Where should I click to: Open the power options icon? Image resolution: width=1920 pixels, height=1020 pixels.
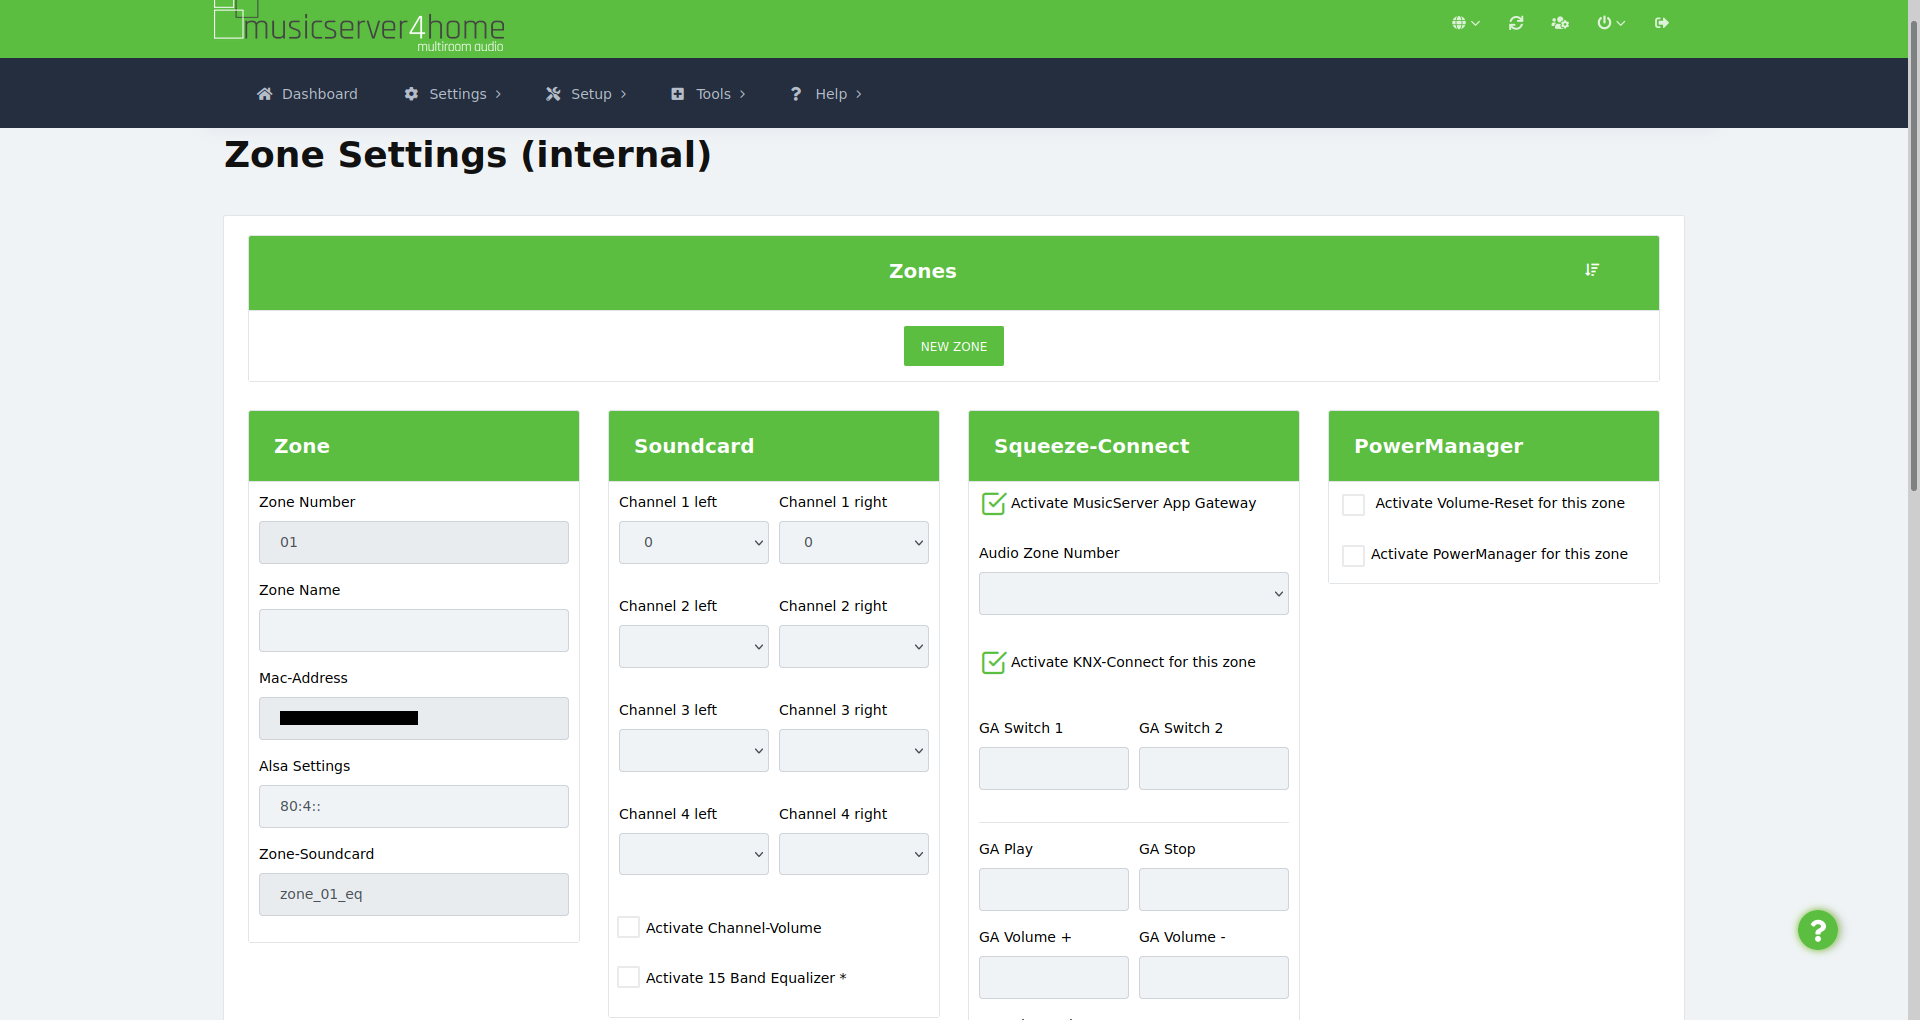(1610, 23)
